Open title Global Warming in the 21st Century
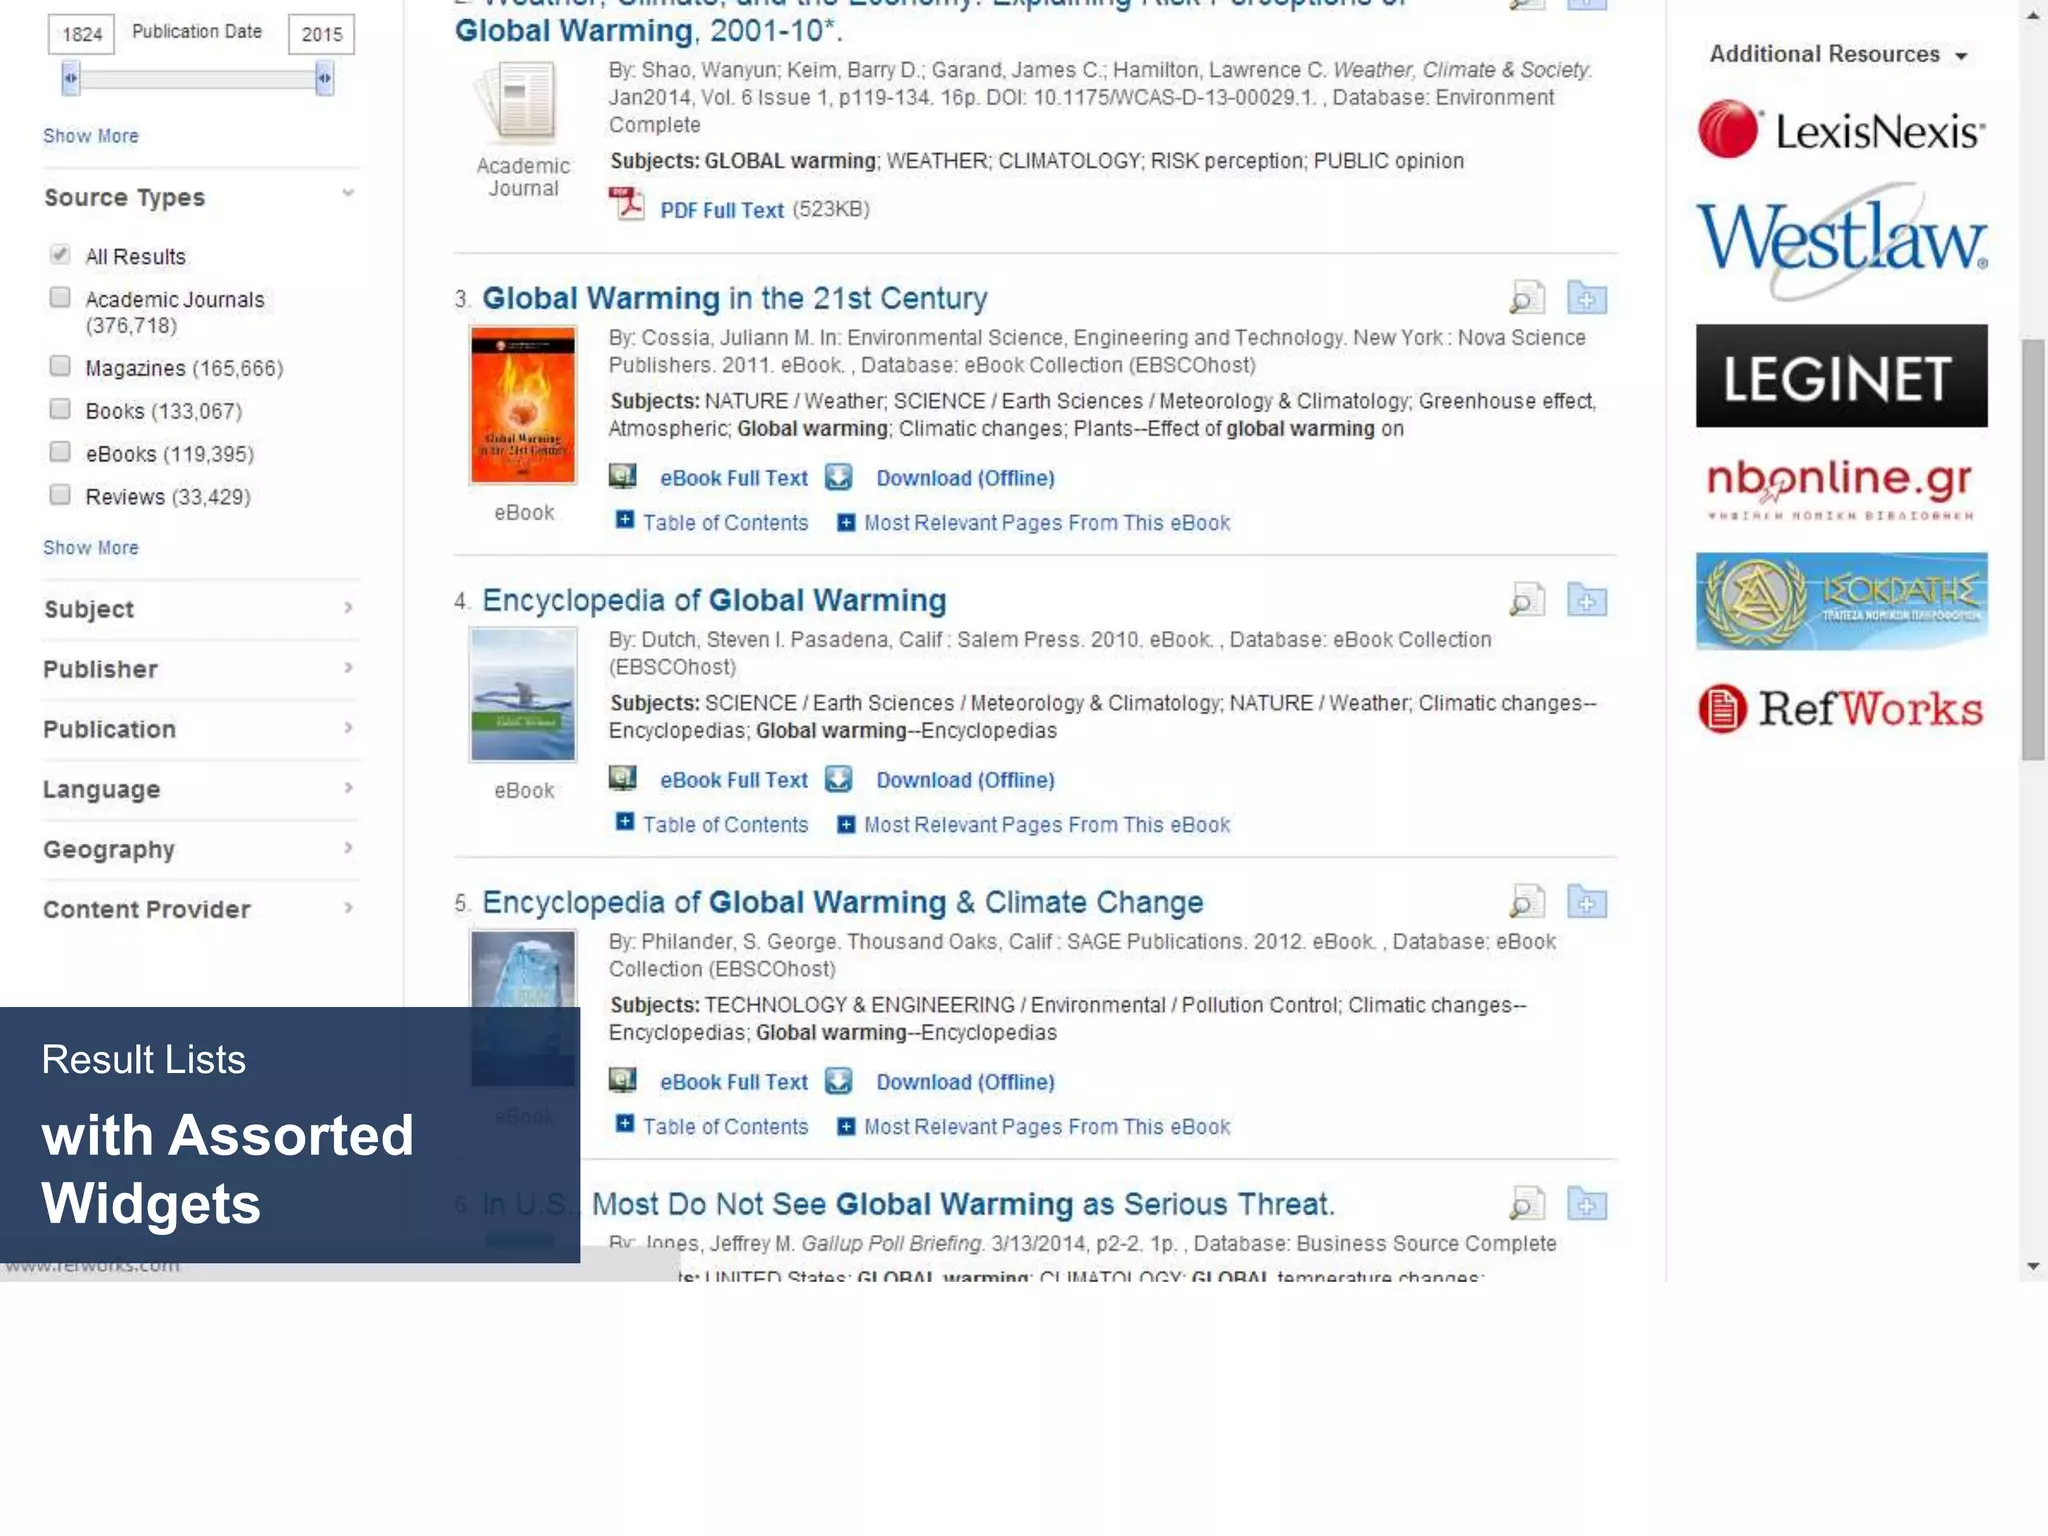The width and height of the screenshot is (2048, 1536). tap(735, 298)
